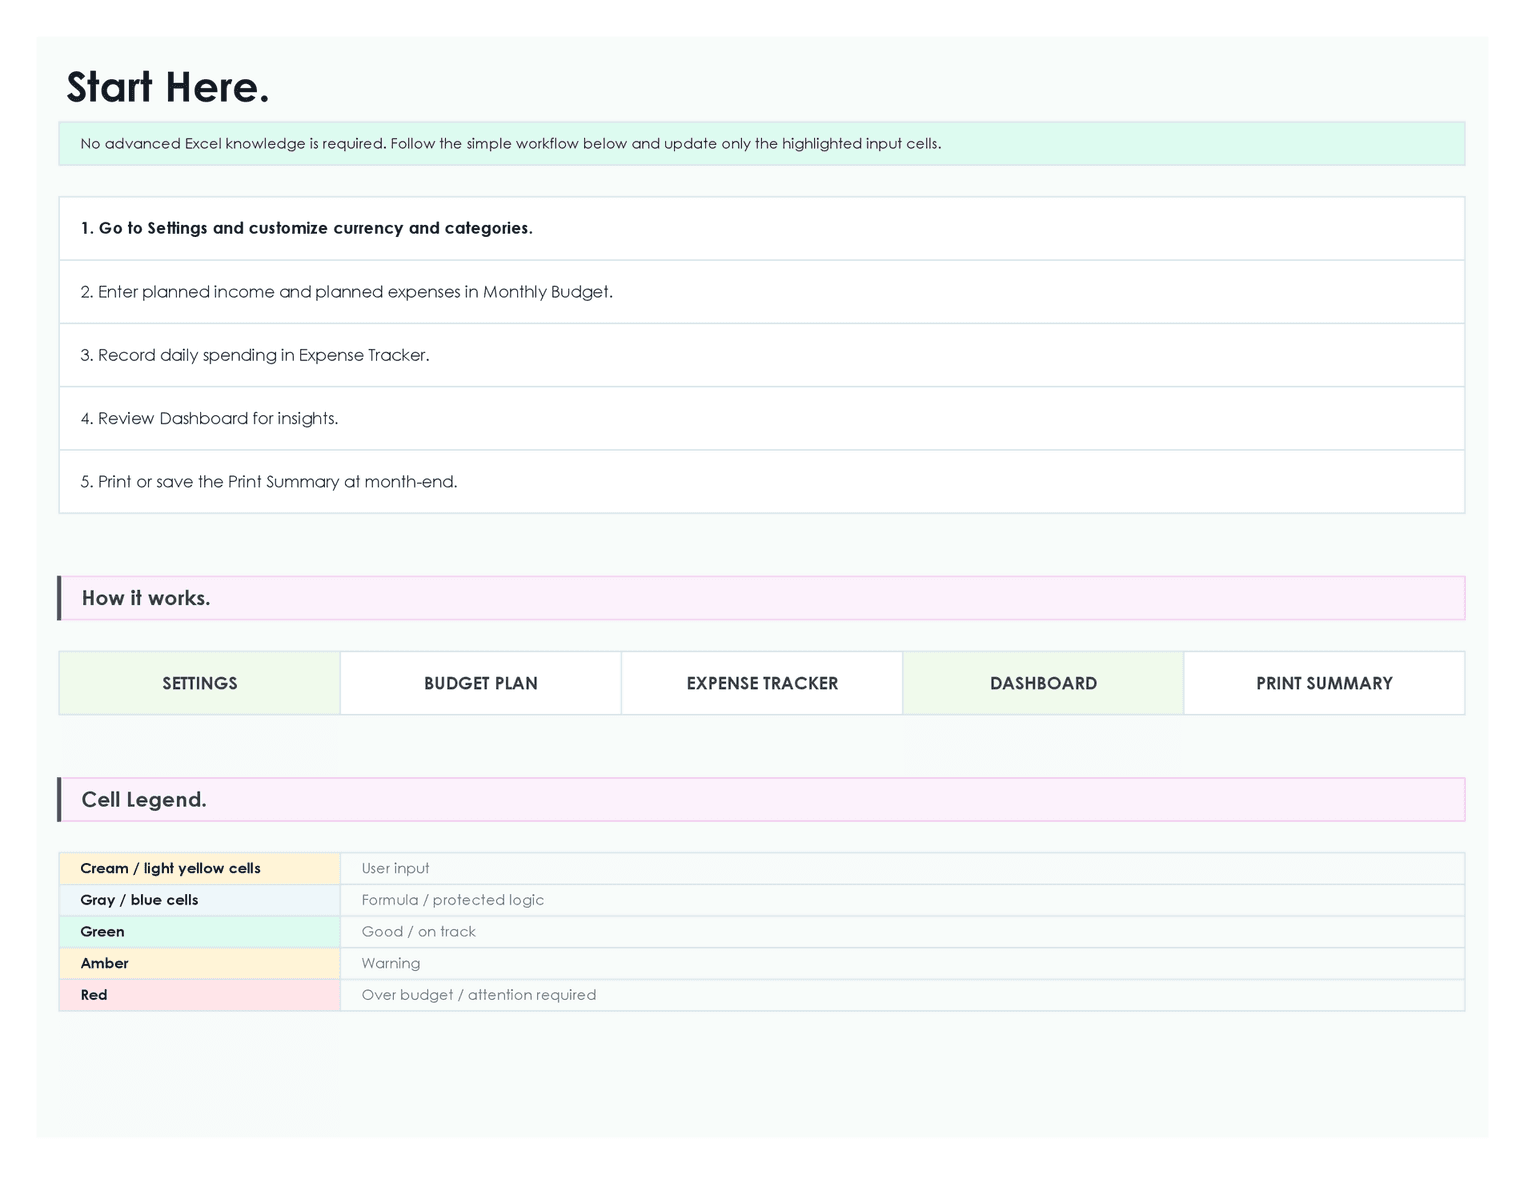
Task: Click the 'Start Here.' title
Action: (168, 88)
